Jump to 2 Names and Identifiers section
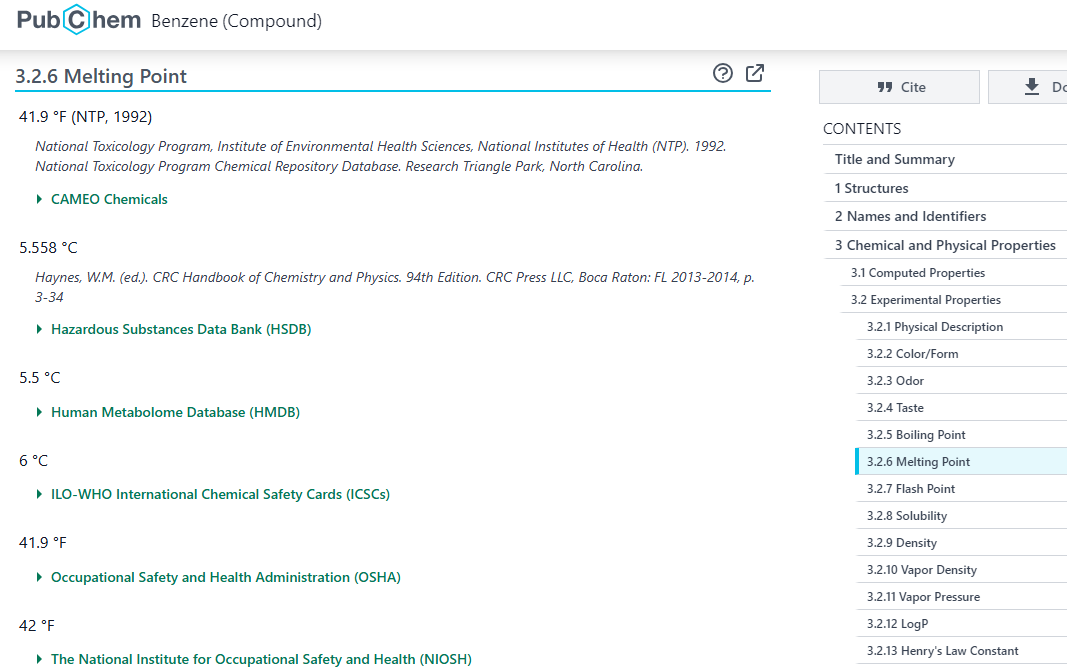1067x671 pixels. [910, 216]
